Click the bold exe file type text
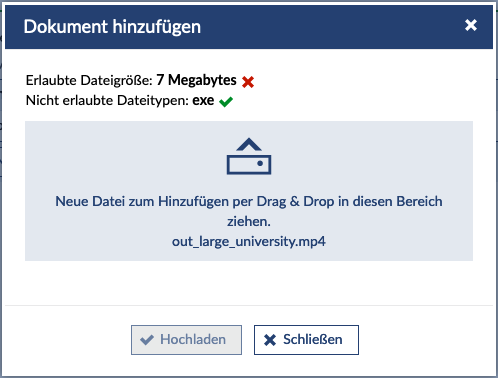498x378 pixels. coord(203,100)
